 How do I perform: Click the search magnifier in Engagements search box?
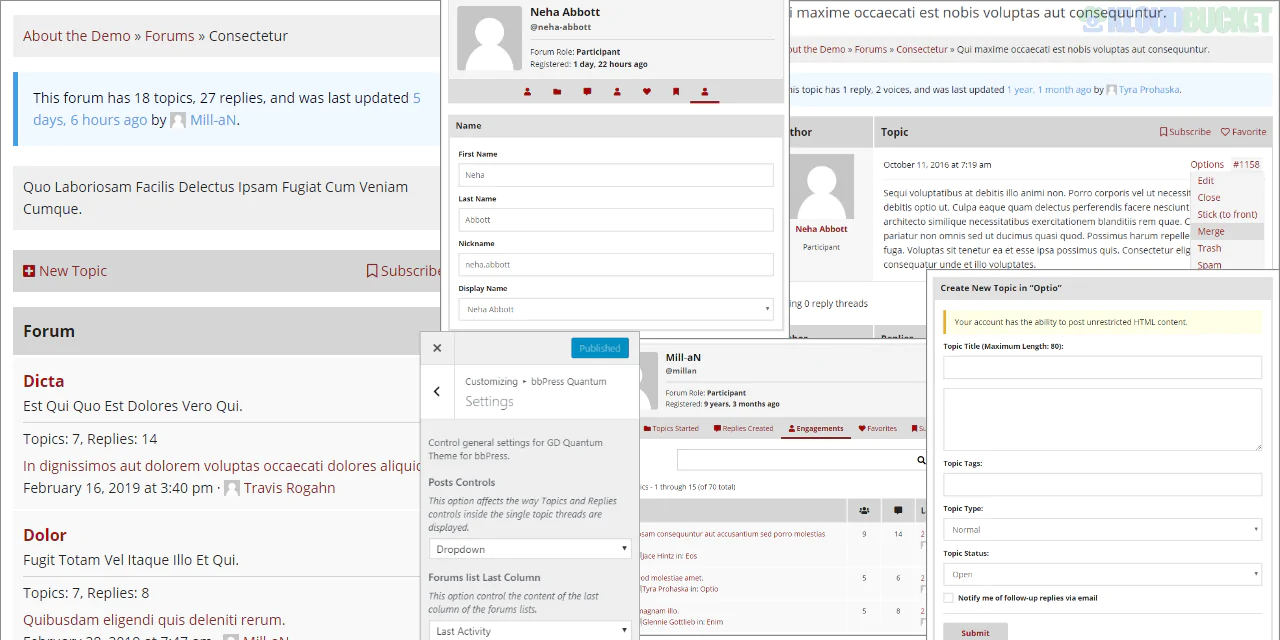click(x=920, y=459)
